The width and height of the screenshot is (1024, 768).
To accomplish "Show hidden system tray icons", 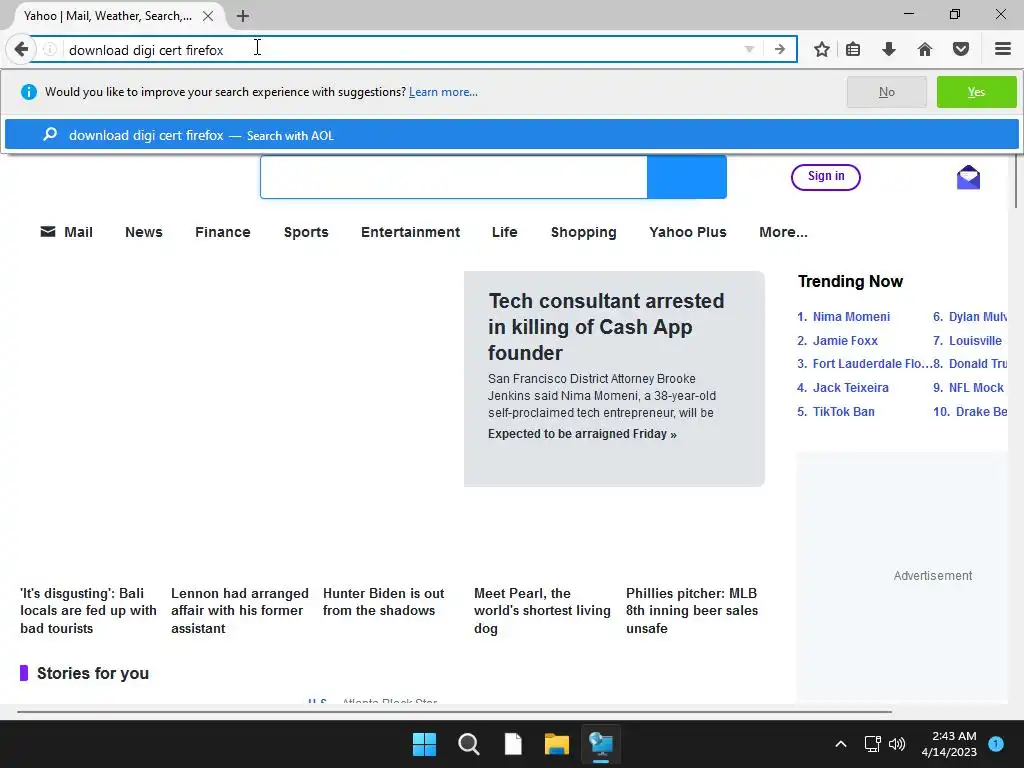I will (841, 744).
